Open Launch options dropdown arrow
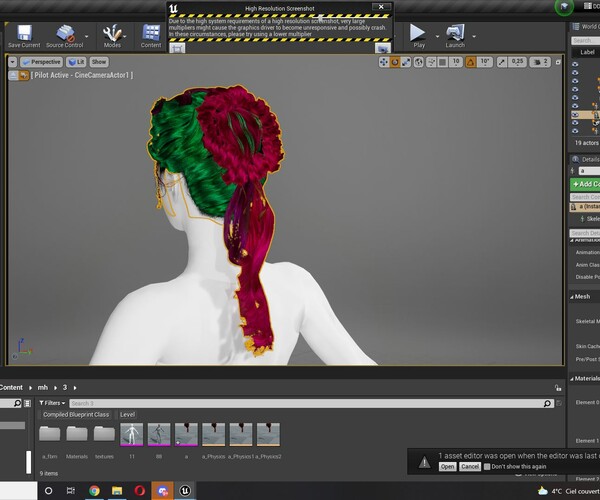600x500 pixels. (474, 36)
